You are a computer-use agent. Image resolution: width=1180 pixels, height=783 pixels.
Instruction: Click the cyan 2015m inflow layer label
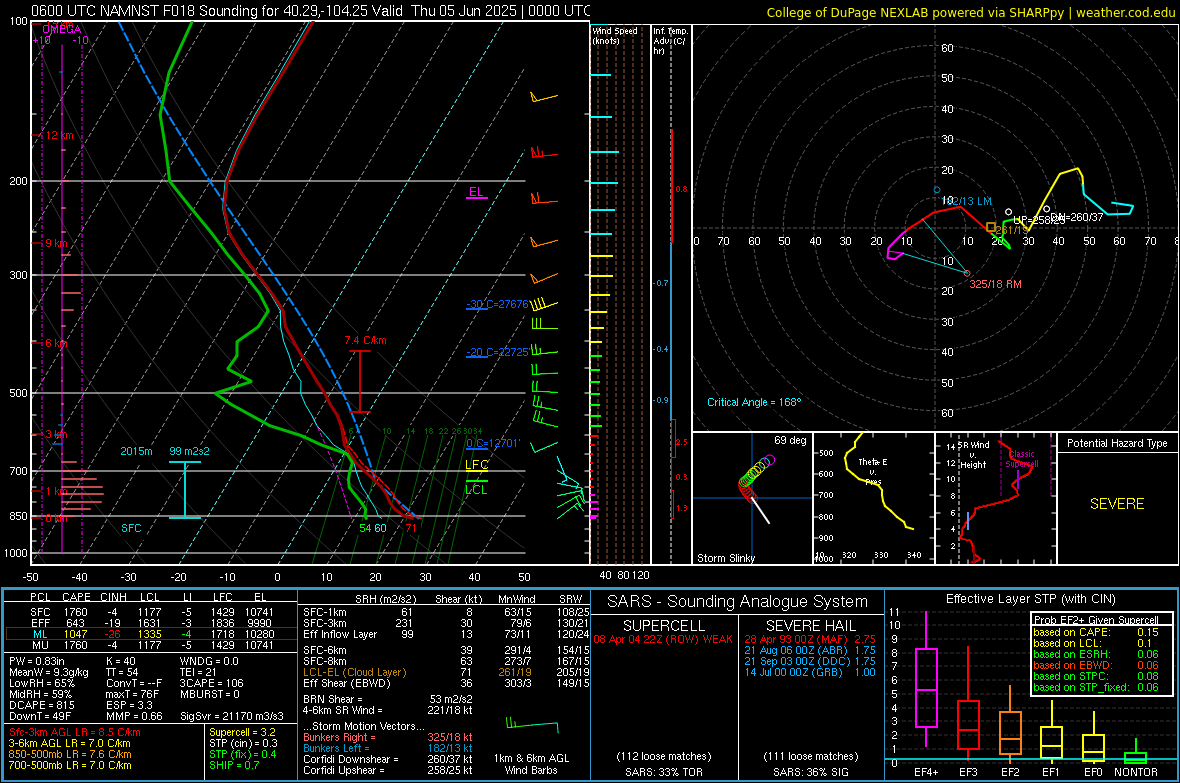(x=136, y=451)
